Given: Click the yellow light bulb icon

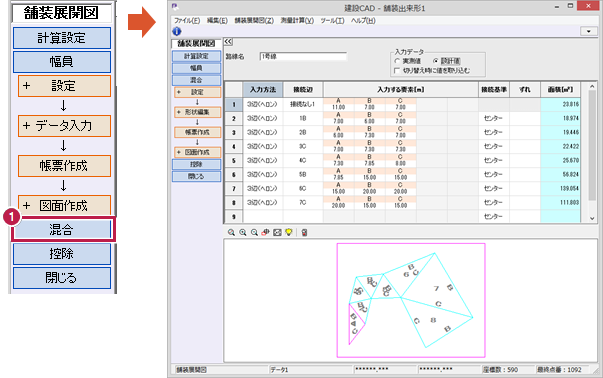Looking at the screenshot, I should click(x=288, y=232).
